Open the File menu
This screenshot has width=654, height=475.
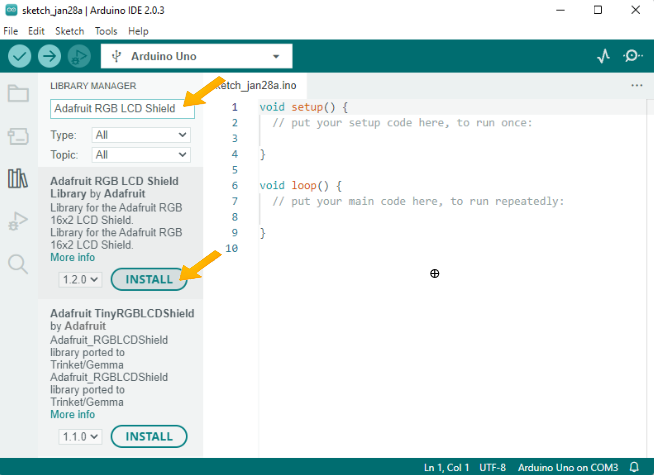[x=10, y=31]
